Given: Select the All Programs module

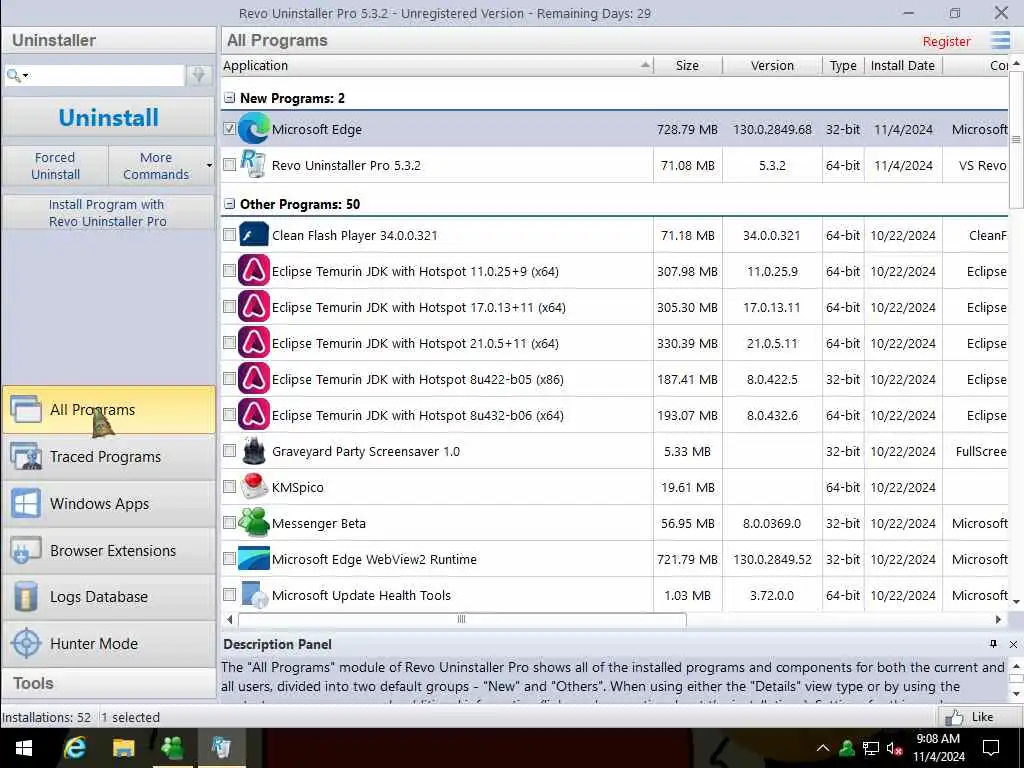Looking at the screenshot, I should tap(108, 409).
